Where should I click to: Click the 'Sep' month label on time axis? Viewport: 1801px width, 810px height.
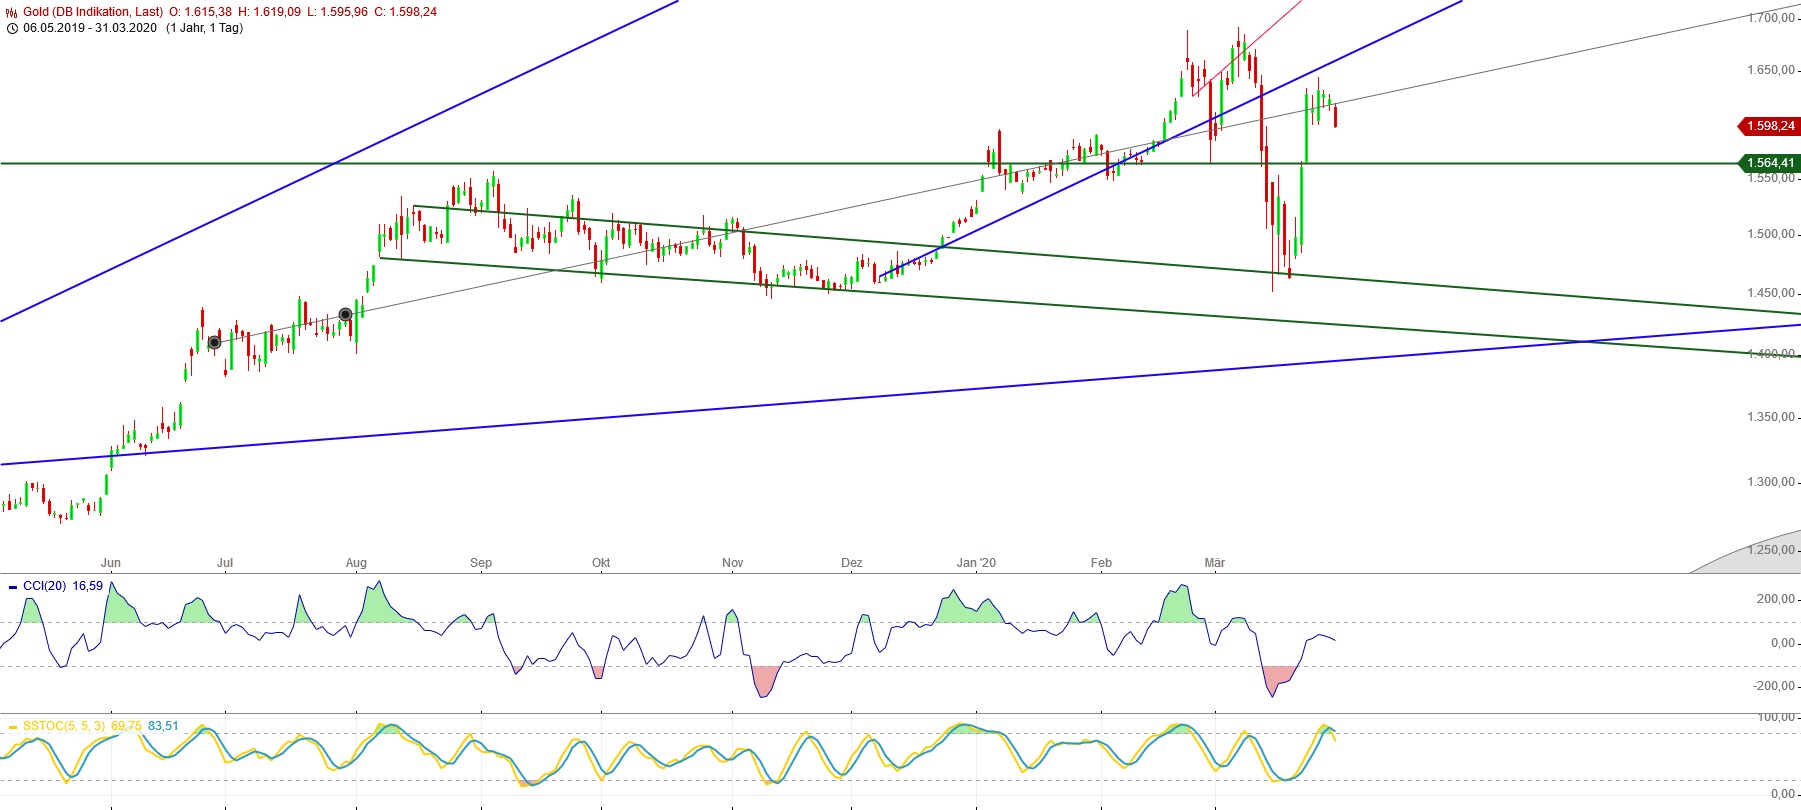coord(481,563)
